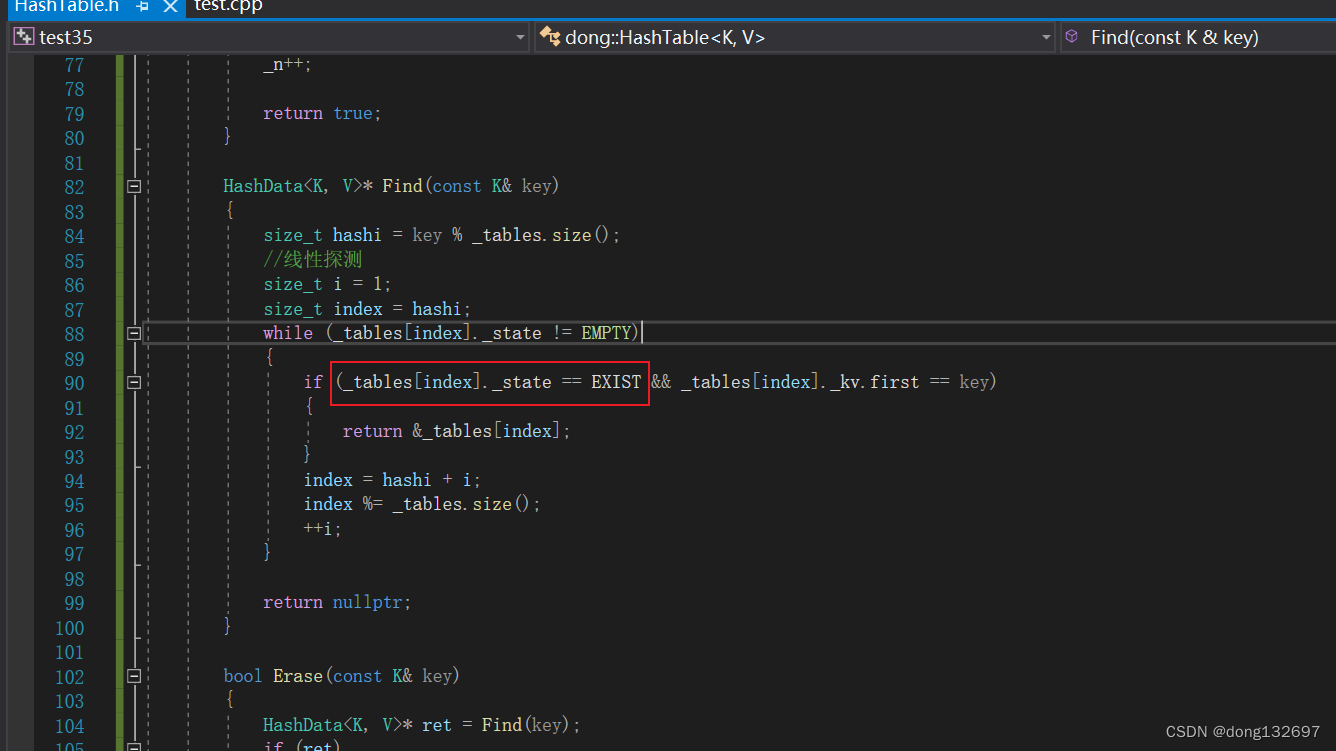The height and width of the screenshot is (751, 1336).
Task: Click '_kv.first == key' in the if condition
Action: (x=910, y=382)
